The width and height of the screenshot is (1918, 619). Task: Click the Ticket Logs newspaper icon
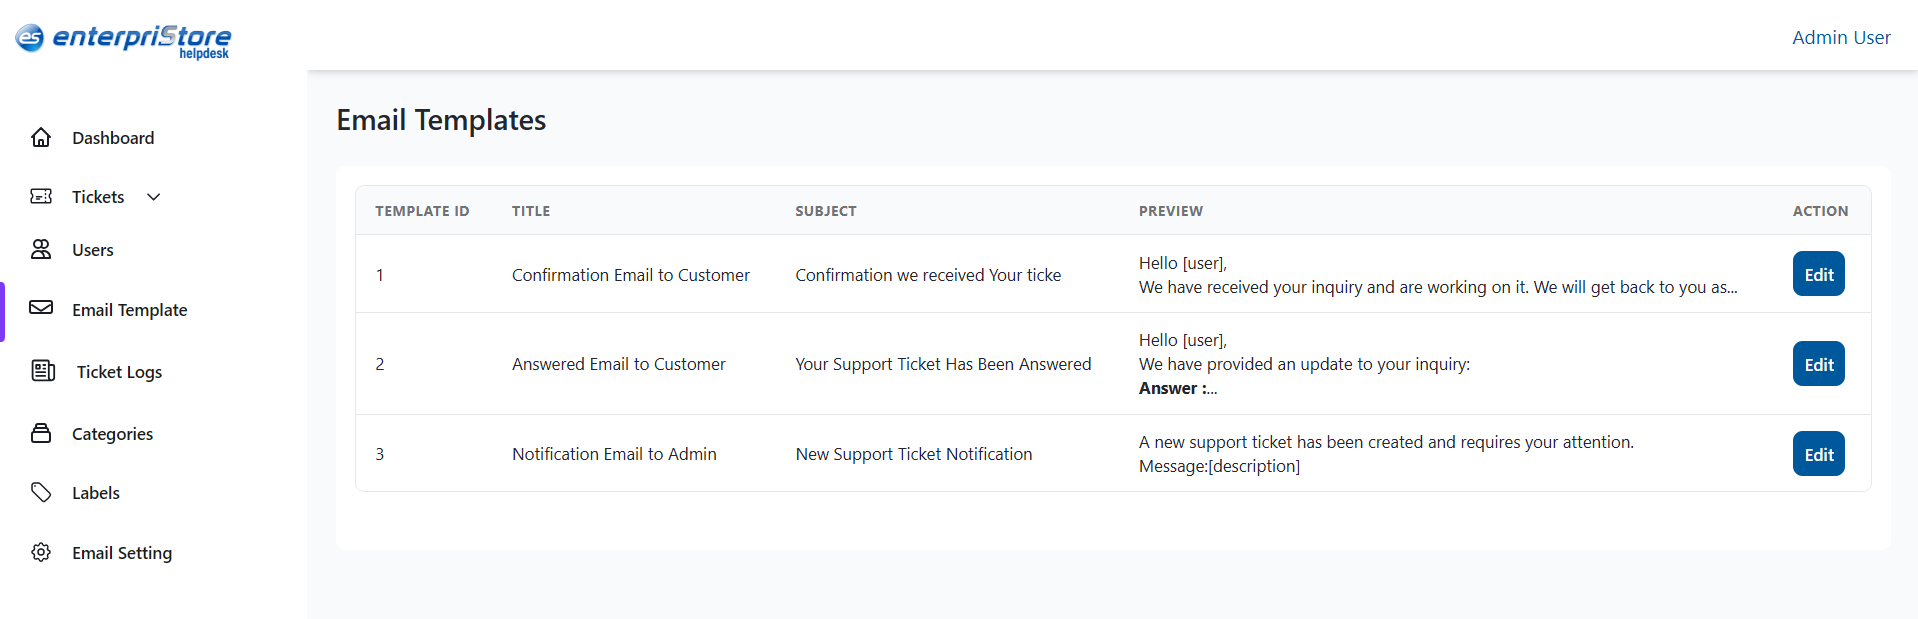[x=43, y=371]
